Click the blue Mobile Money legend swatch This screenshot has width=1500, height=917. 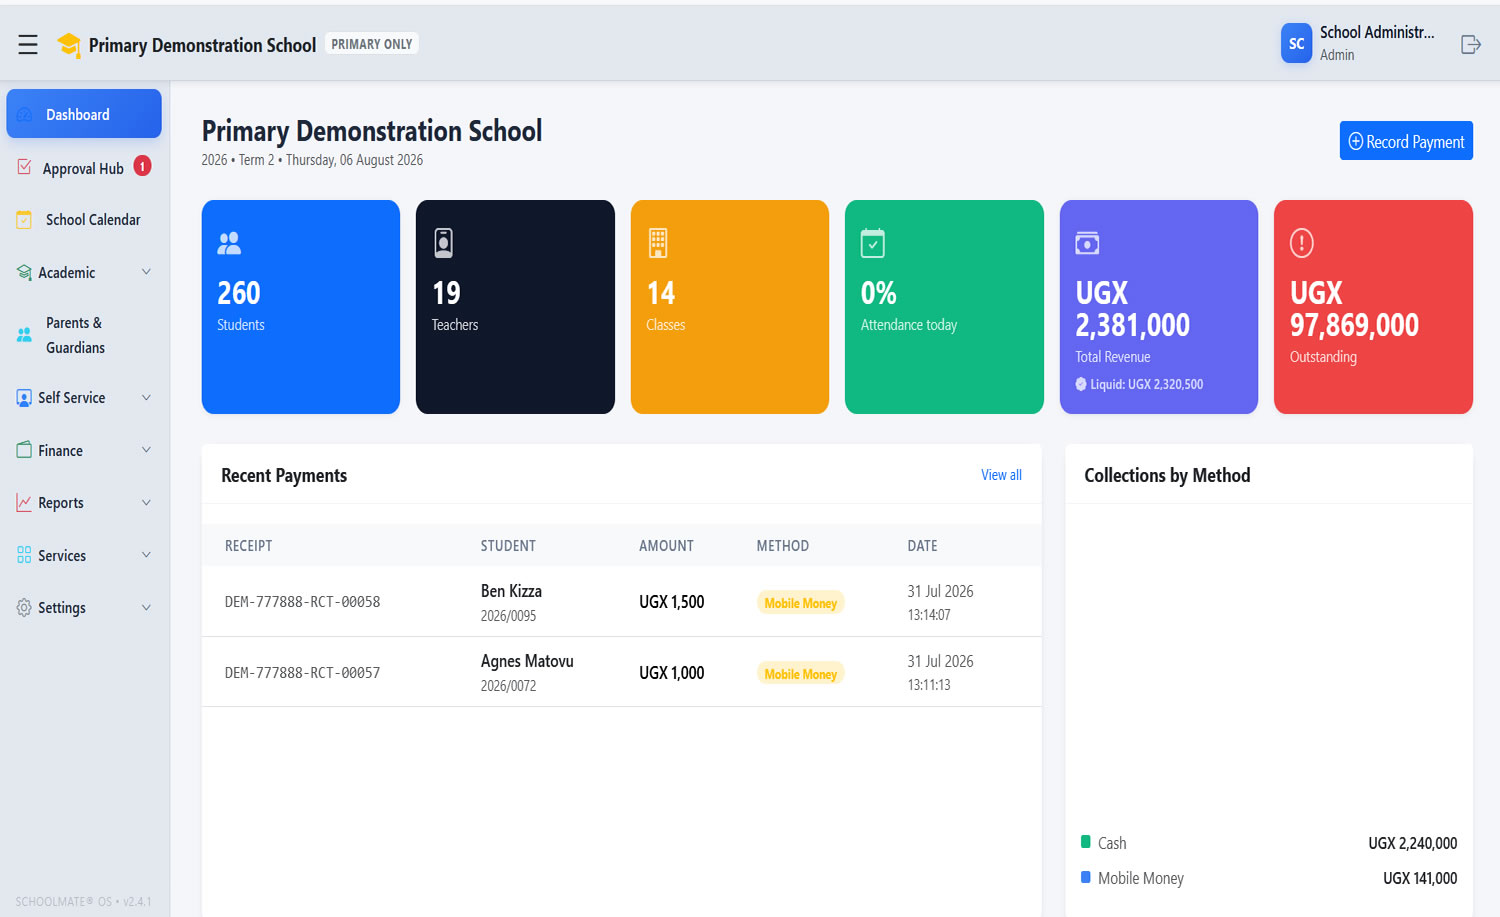click(x=1086, y=877)
